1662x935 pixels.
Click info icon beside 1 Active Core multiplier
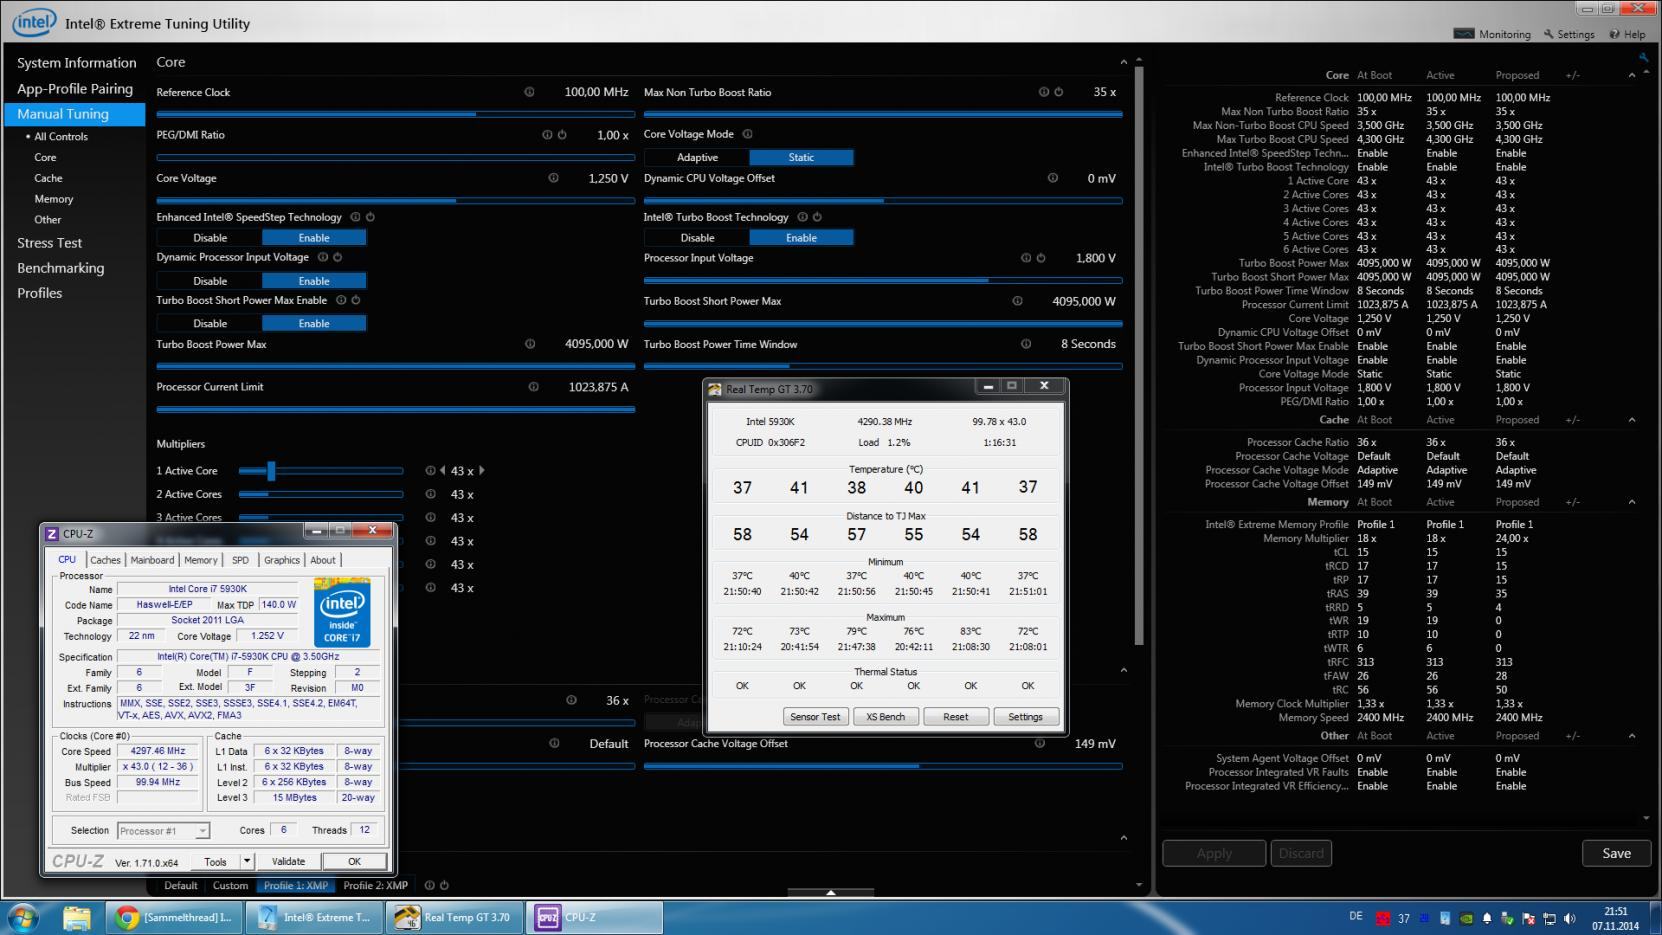429,471
